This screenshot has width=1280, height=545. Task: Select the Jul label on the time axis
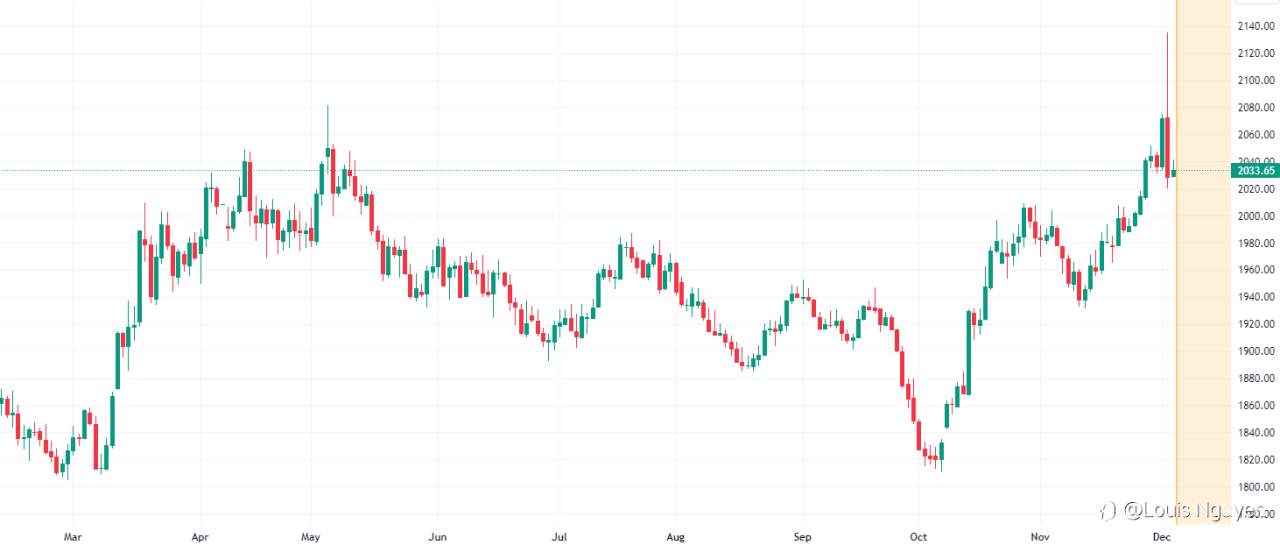click(x=560, y=537)
